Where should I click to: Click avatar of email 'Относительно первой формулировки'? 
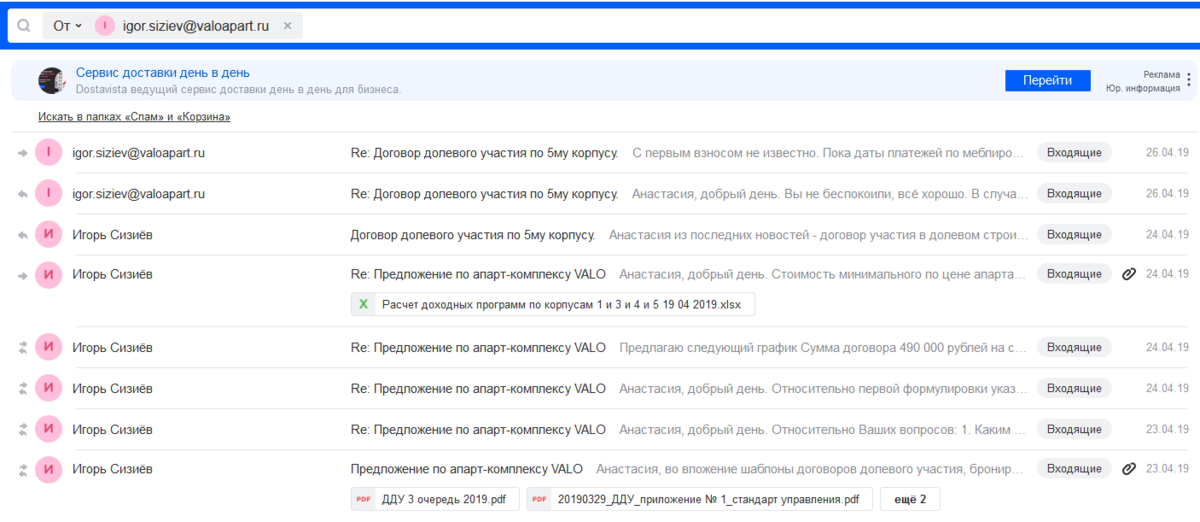[48, 388]
